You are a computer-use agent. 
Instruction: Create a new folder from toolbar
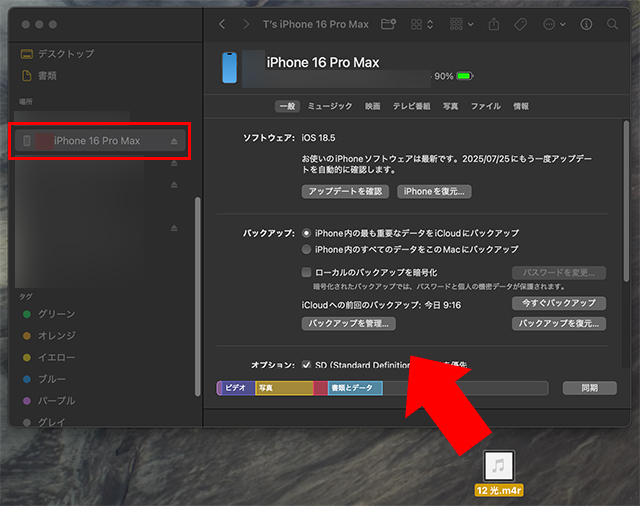pos(388,24)
